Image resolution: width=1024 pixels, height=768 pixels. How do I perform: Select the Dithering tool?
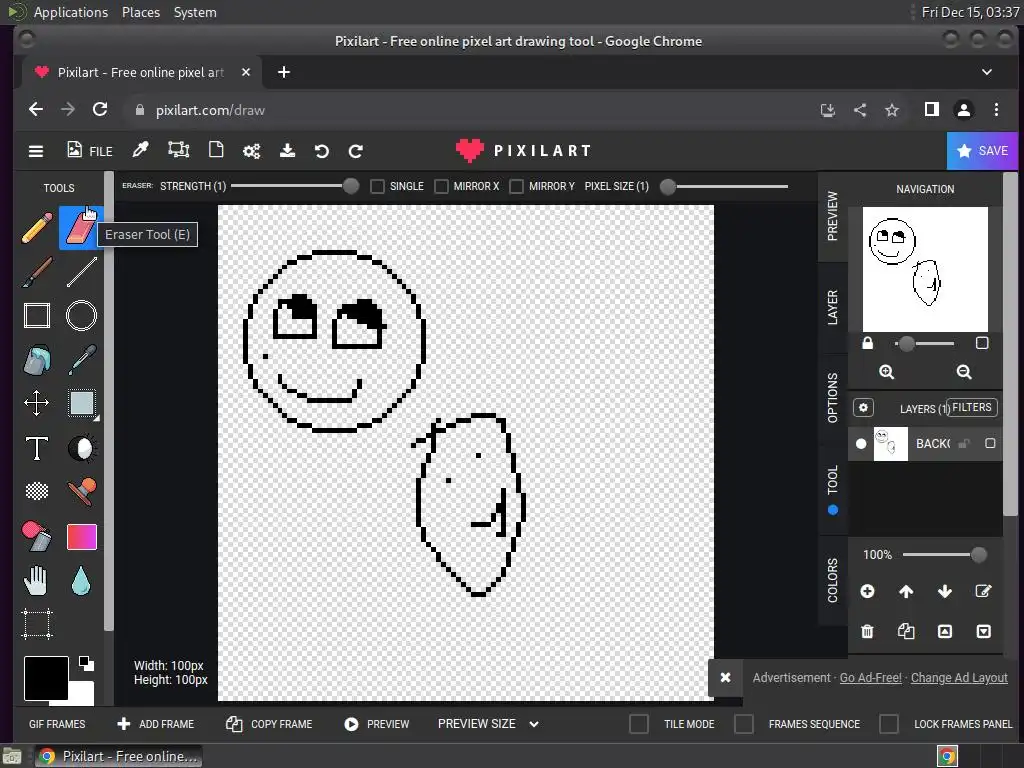click(37, 490)
